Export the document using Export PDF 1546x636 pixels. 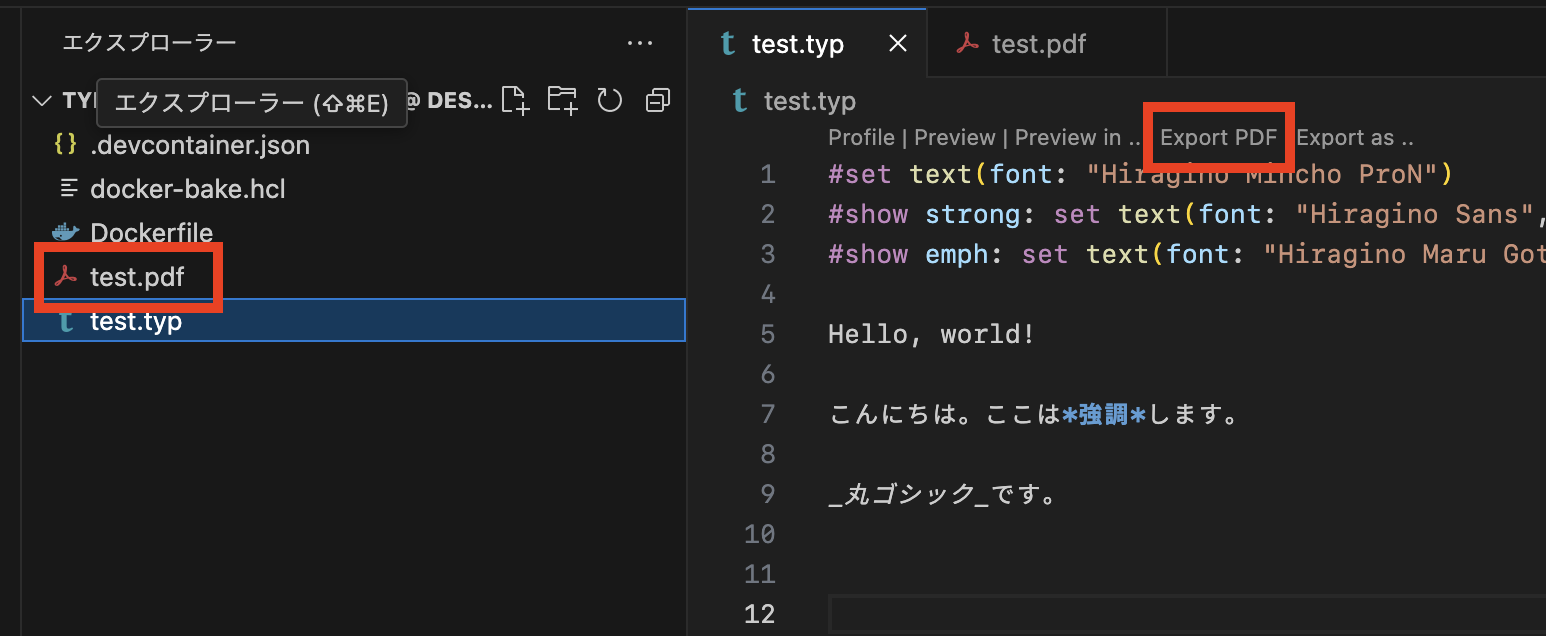[1218, 137]
